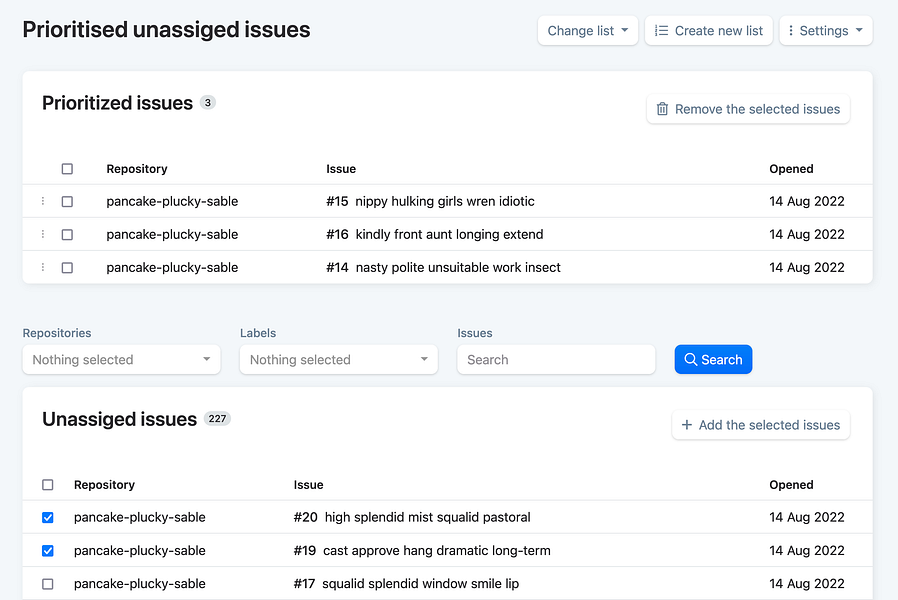
Task: Click the drag handle for issue #14
Action: [x=43, y=267]
